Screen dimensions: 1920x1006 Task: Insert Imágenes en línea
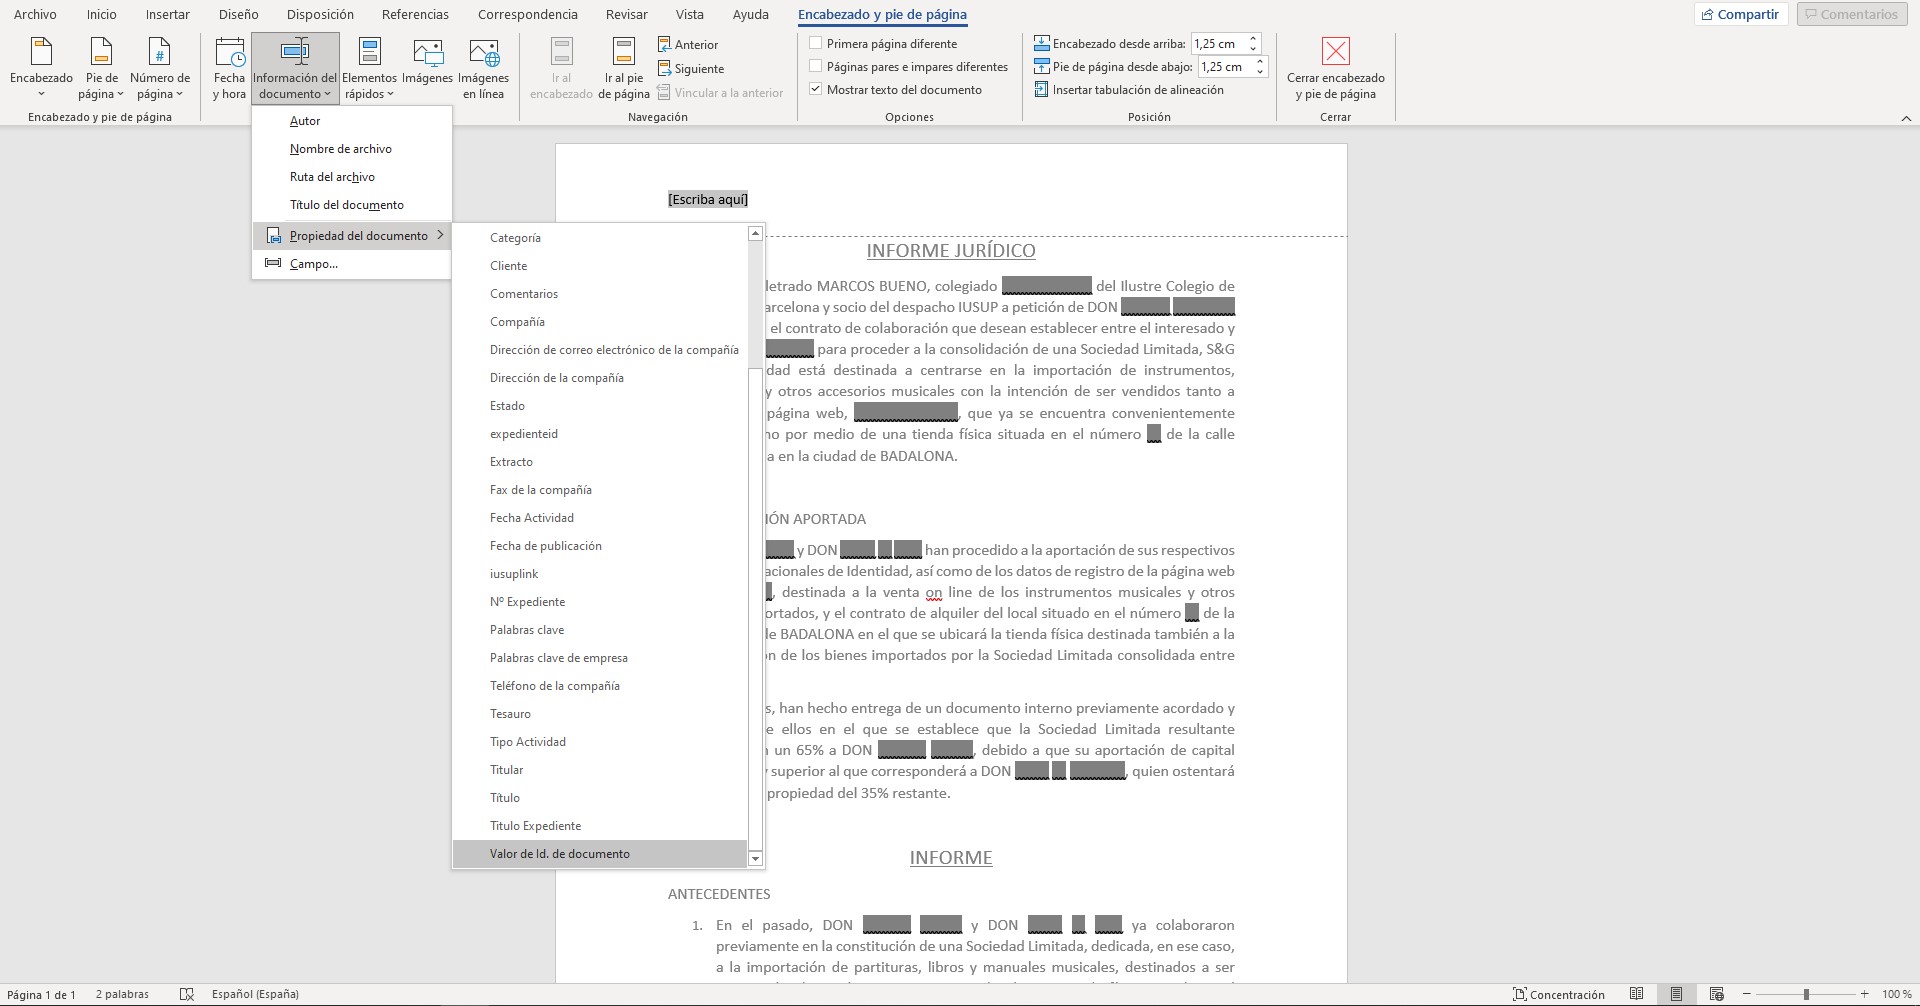[484, 68]
